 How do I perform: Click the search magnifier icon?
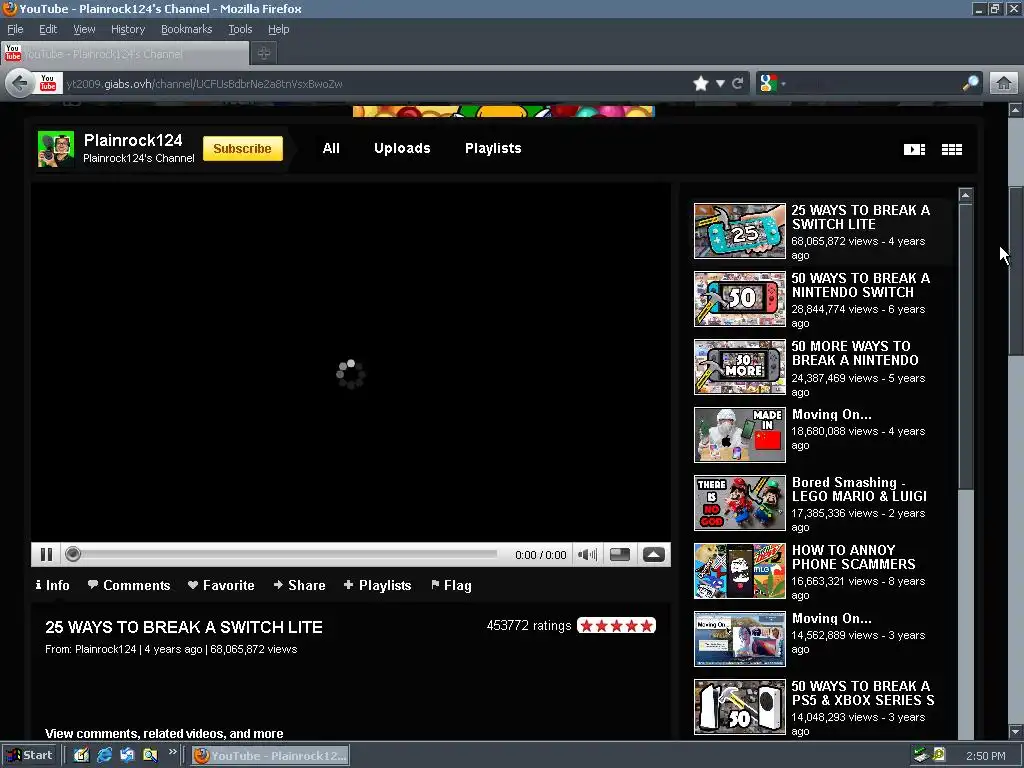pos(970,84)
